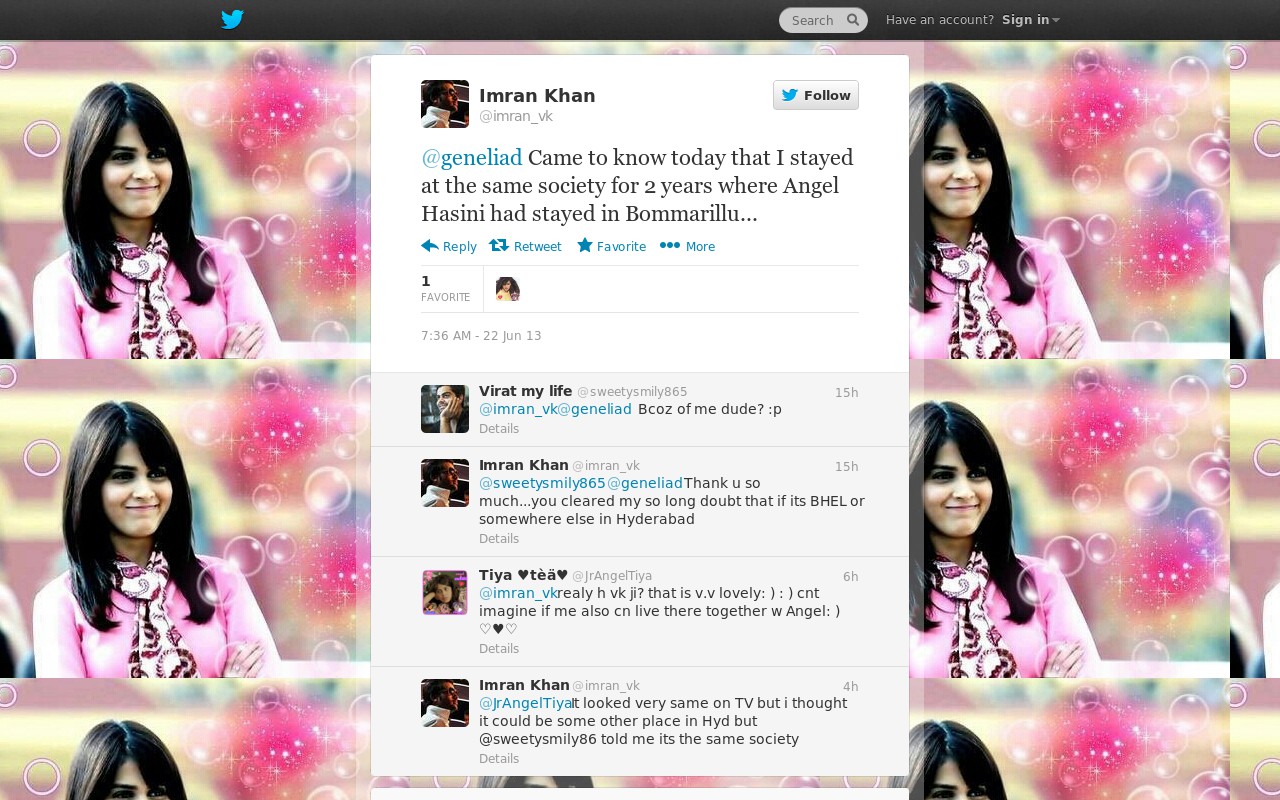Open @imran_vk mention in Virat's reply

tap(518, 409)
